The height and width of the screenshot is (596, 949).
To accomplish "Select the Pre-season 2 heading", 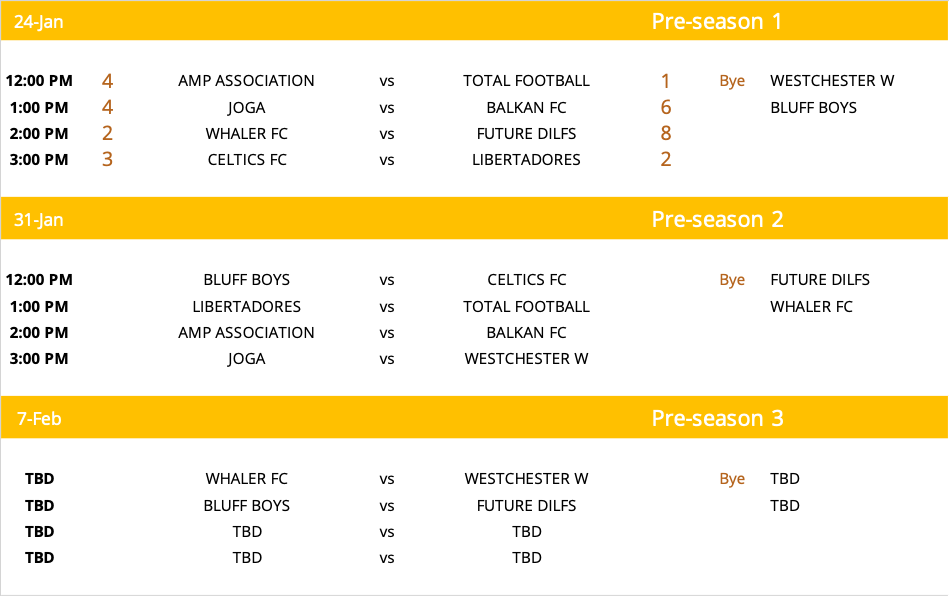I will 717,219.
